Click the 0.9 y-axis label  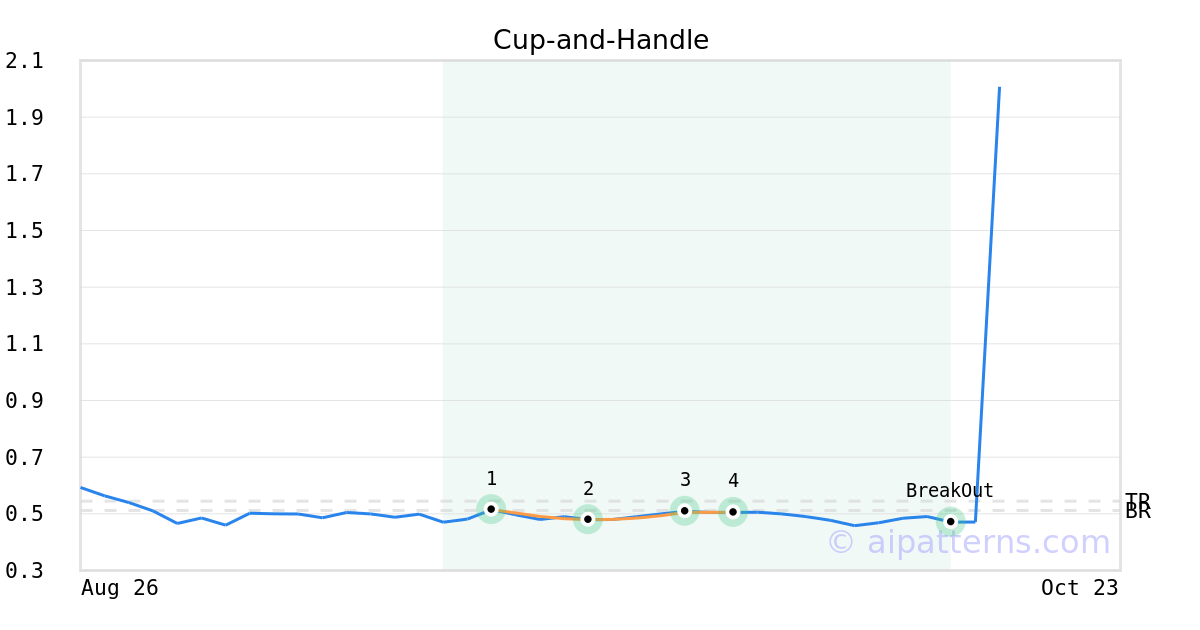(24, 401)
